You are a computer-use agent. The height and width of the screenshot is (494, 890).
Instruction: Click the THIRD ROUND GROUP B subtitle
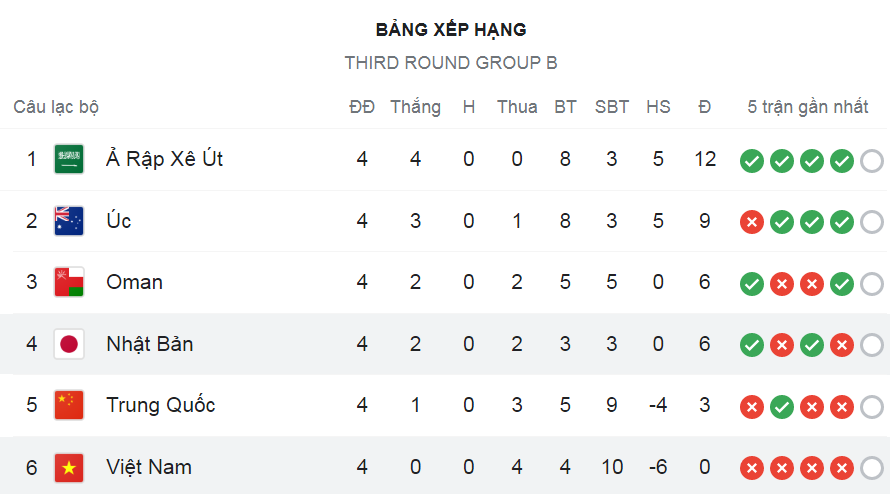(x=451, y=62)
